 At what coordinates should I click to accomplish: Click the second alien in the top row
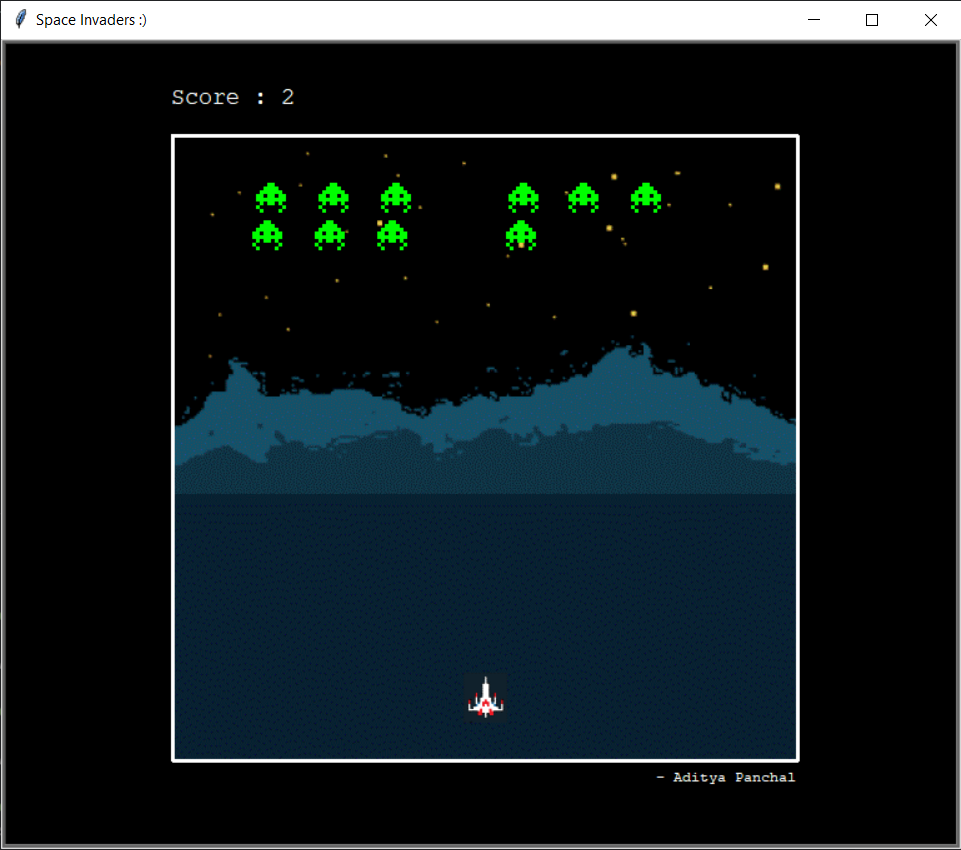click(x=333, y=198)
